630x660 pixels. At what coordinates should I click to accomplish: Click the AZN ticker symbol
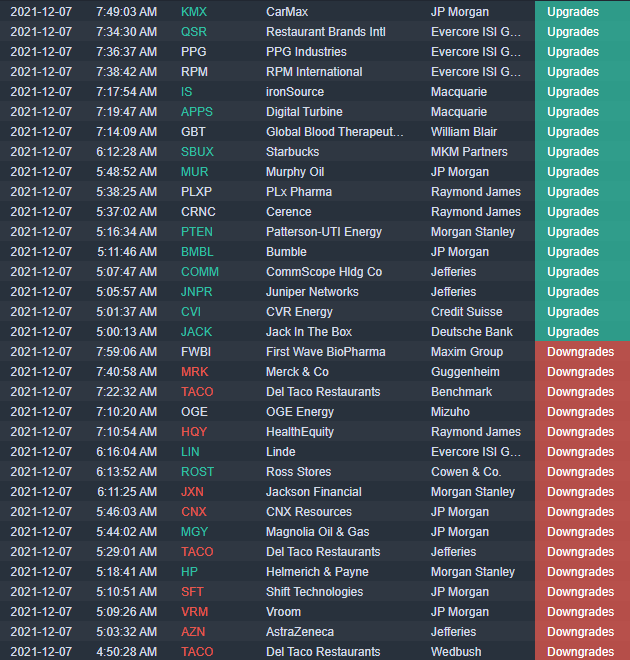point(194,632)
